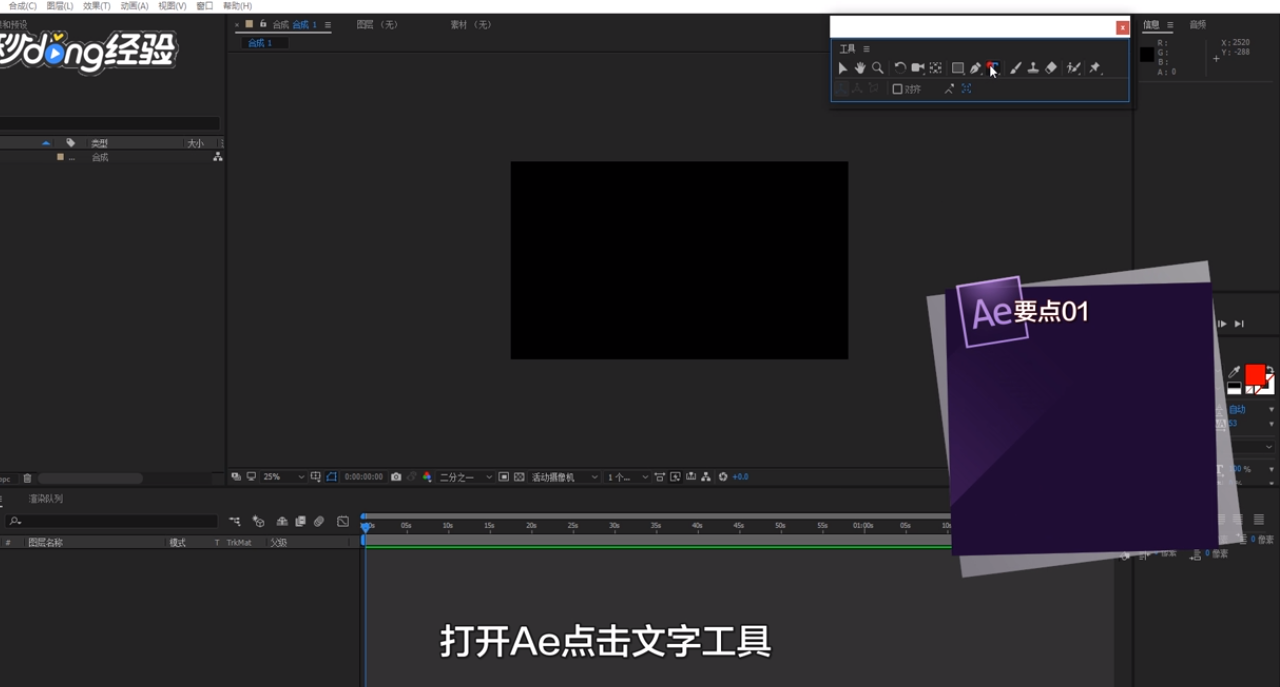Open the 动画(A) menu
1280x687 pixels.
[134, 6]
